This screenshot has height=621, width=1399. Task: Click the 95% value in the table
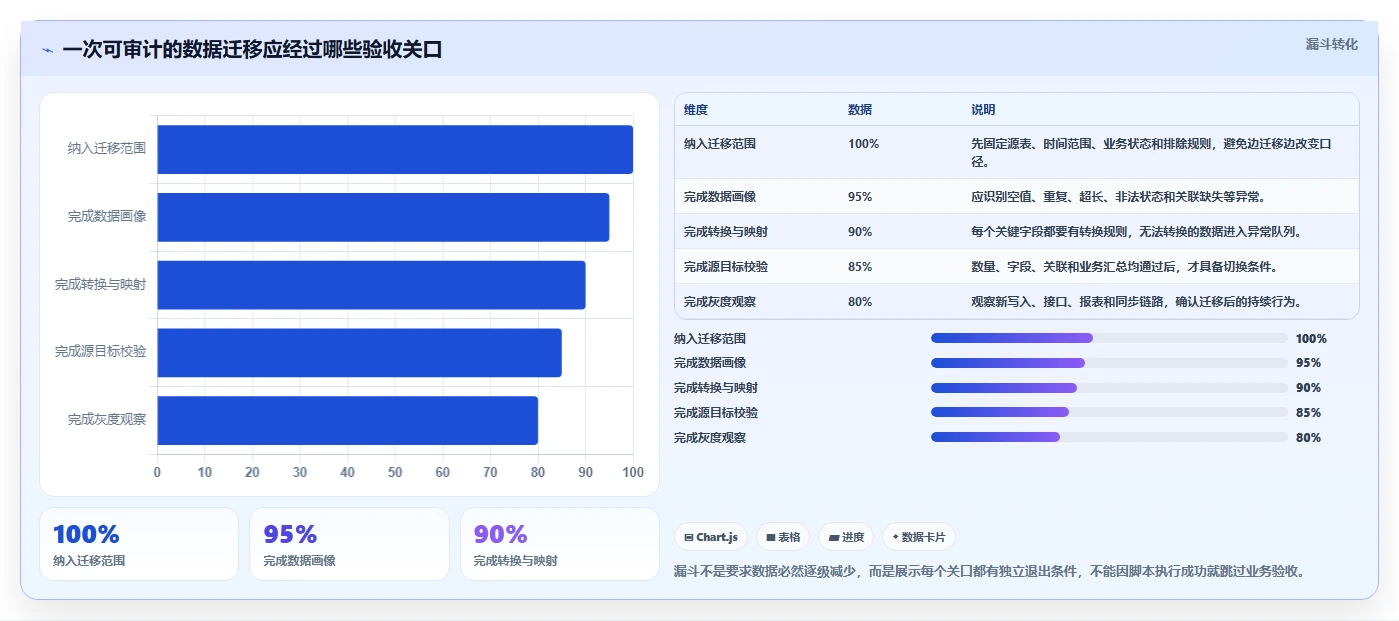860,196
